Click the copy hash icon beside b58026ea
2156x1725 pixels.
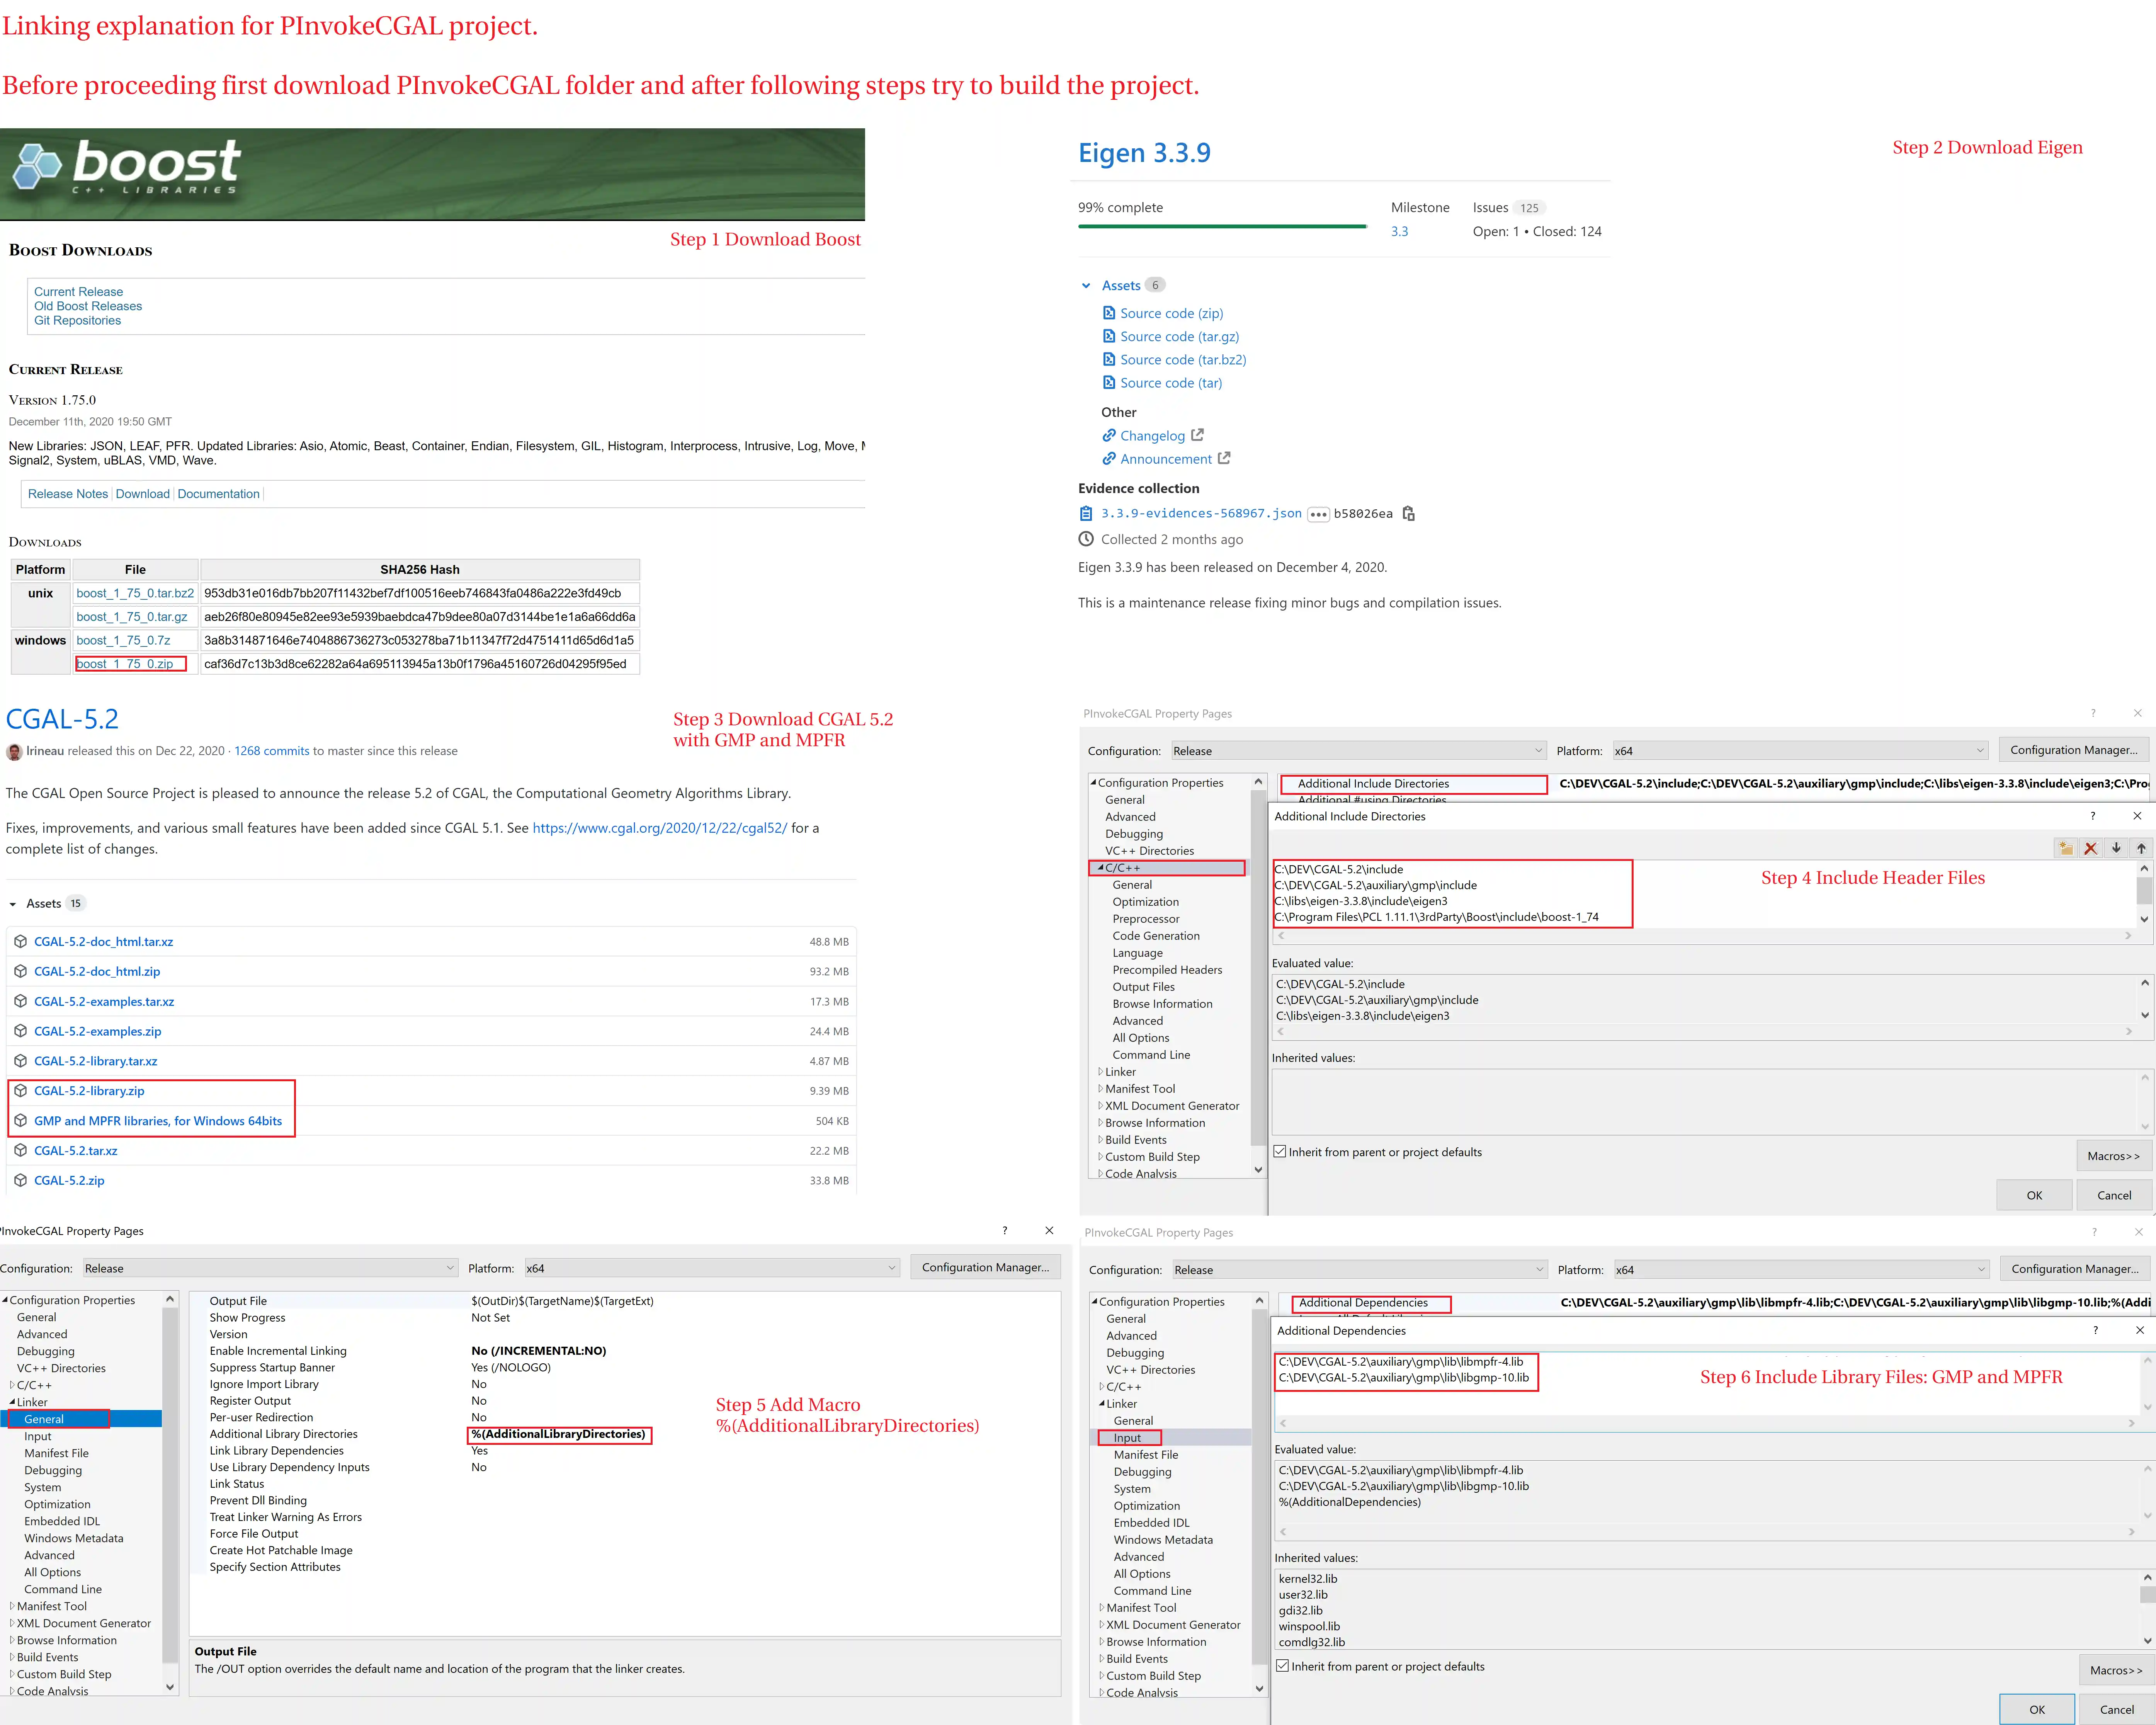[x=1409, y=513]
